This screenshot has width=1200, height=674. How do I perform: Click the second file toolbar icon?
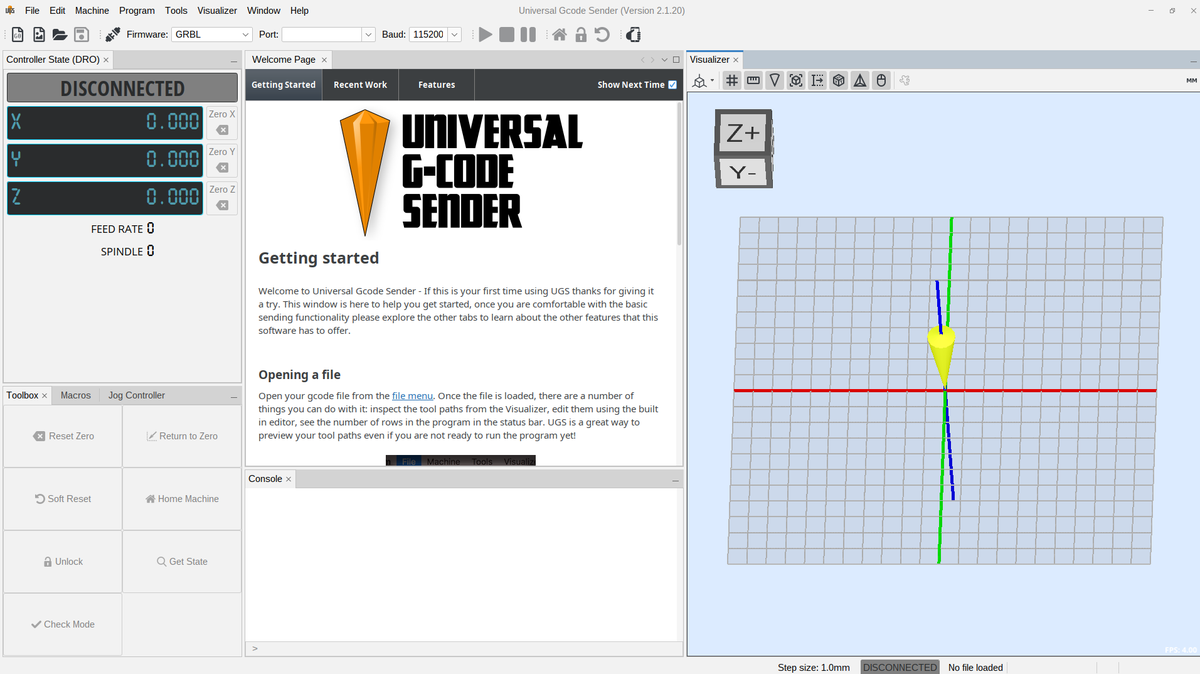pyautogui.click(x=39, y=34)
